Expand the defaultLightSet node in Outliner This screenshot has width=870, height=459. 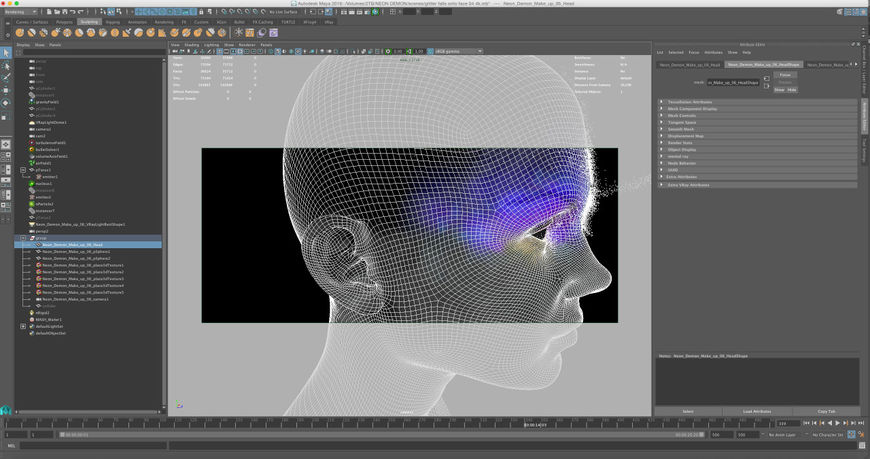[23, 326]
